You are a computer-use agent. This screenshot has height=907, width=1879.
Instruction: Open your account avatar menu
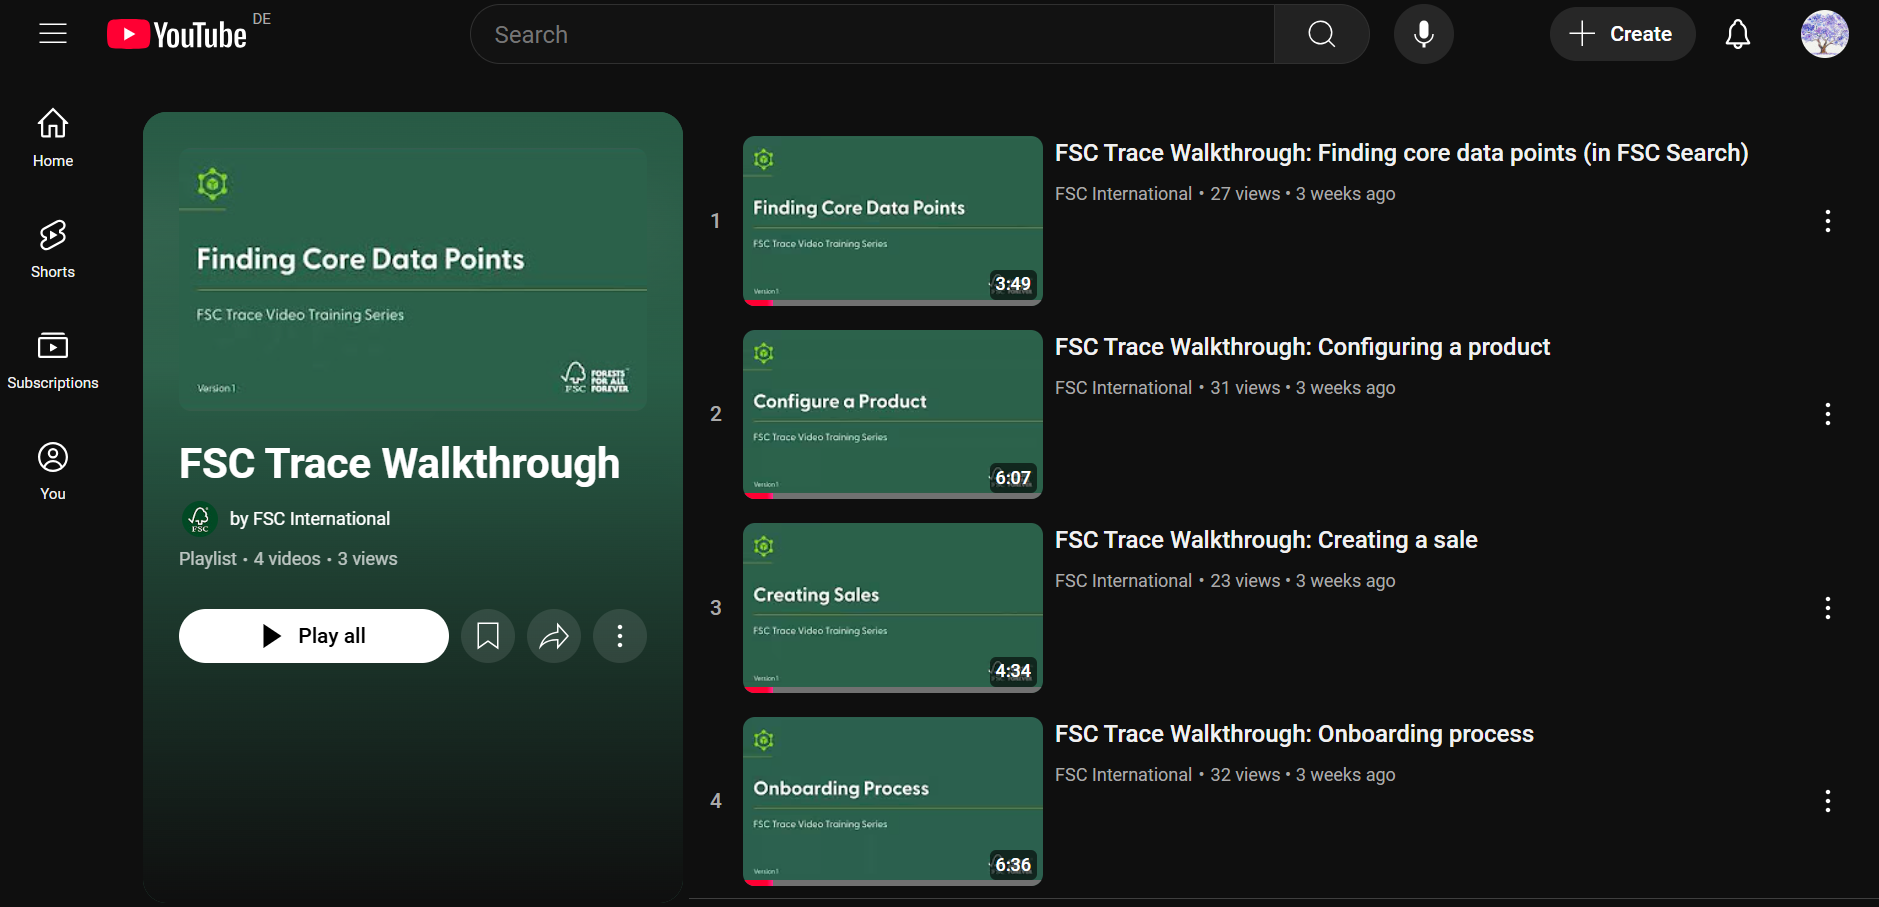point(1824,33)
